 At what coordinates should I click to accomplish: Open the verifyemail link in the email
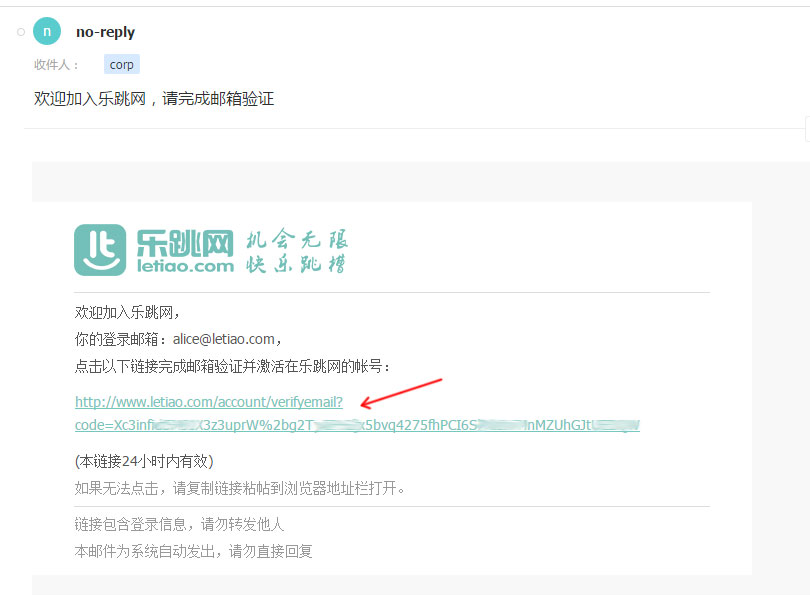coord(209,402)
